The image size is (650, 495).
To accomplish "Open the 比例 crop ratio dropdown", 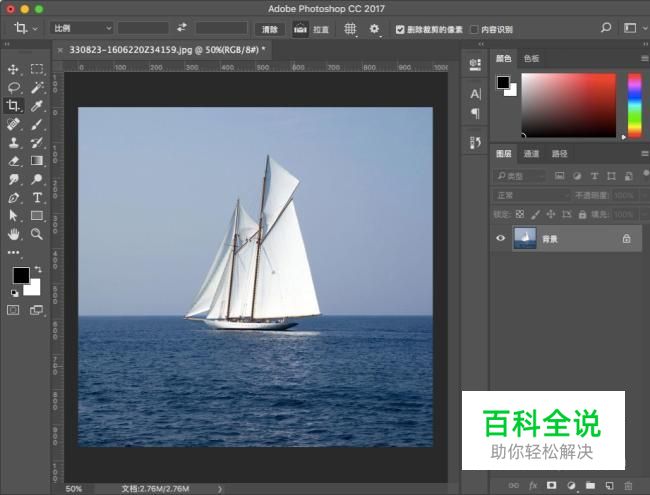I will pos(82,29).
